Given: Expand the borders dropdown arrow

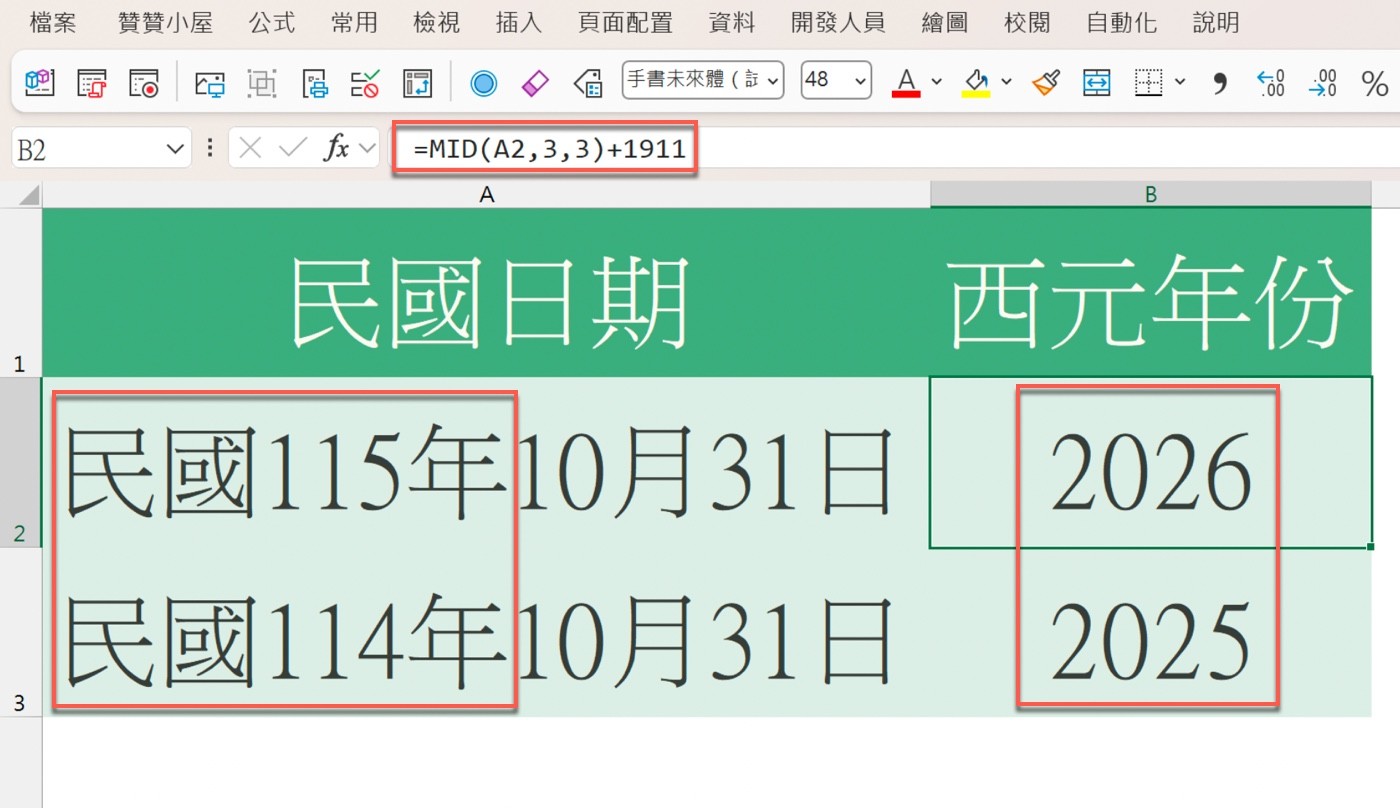Looking at the screenshot, I should pos(1180,82).
